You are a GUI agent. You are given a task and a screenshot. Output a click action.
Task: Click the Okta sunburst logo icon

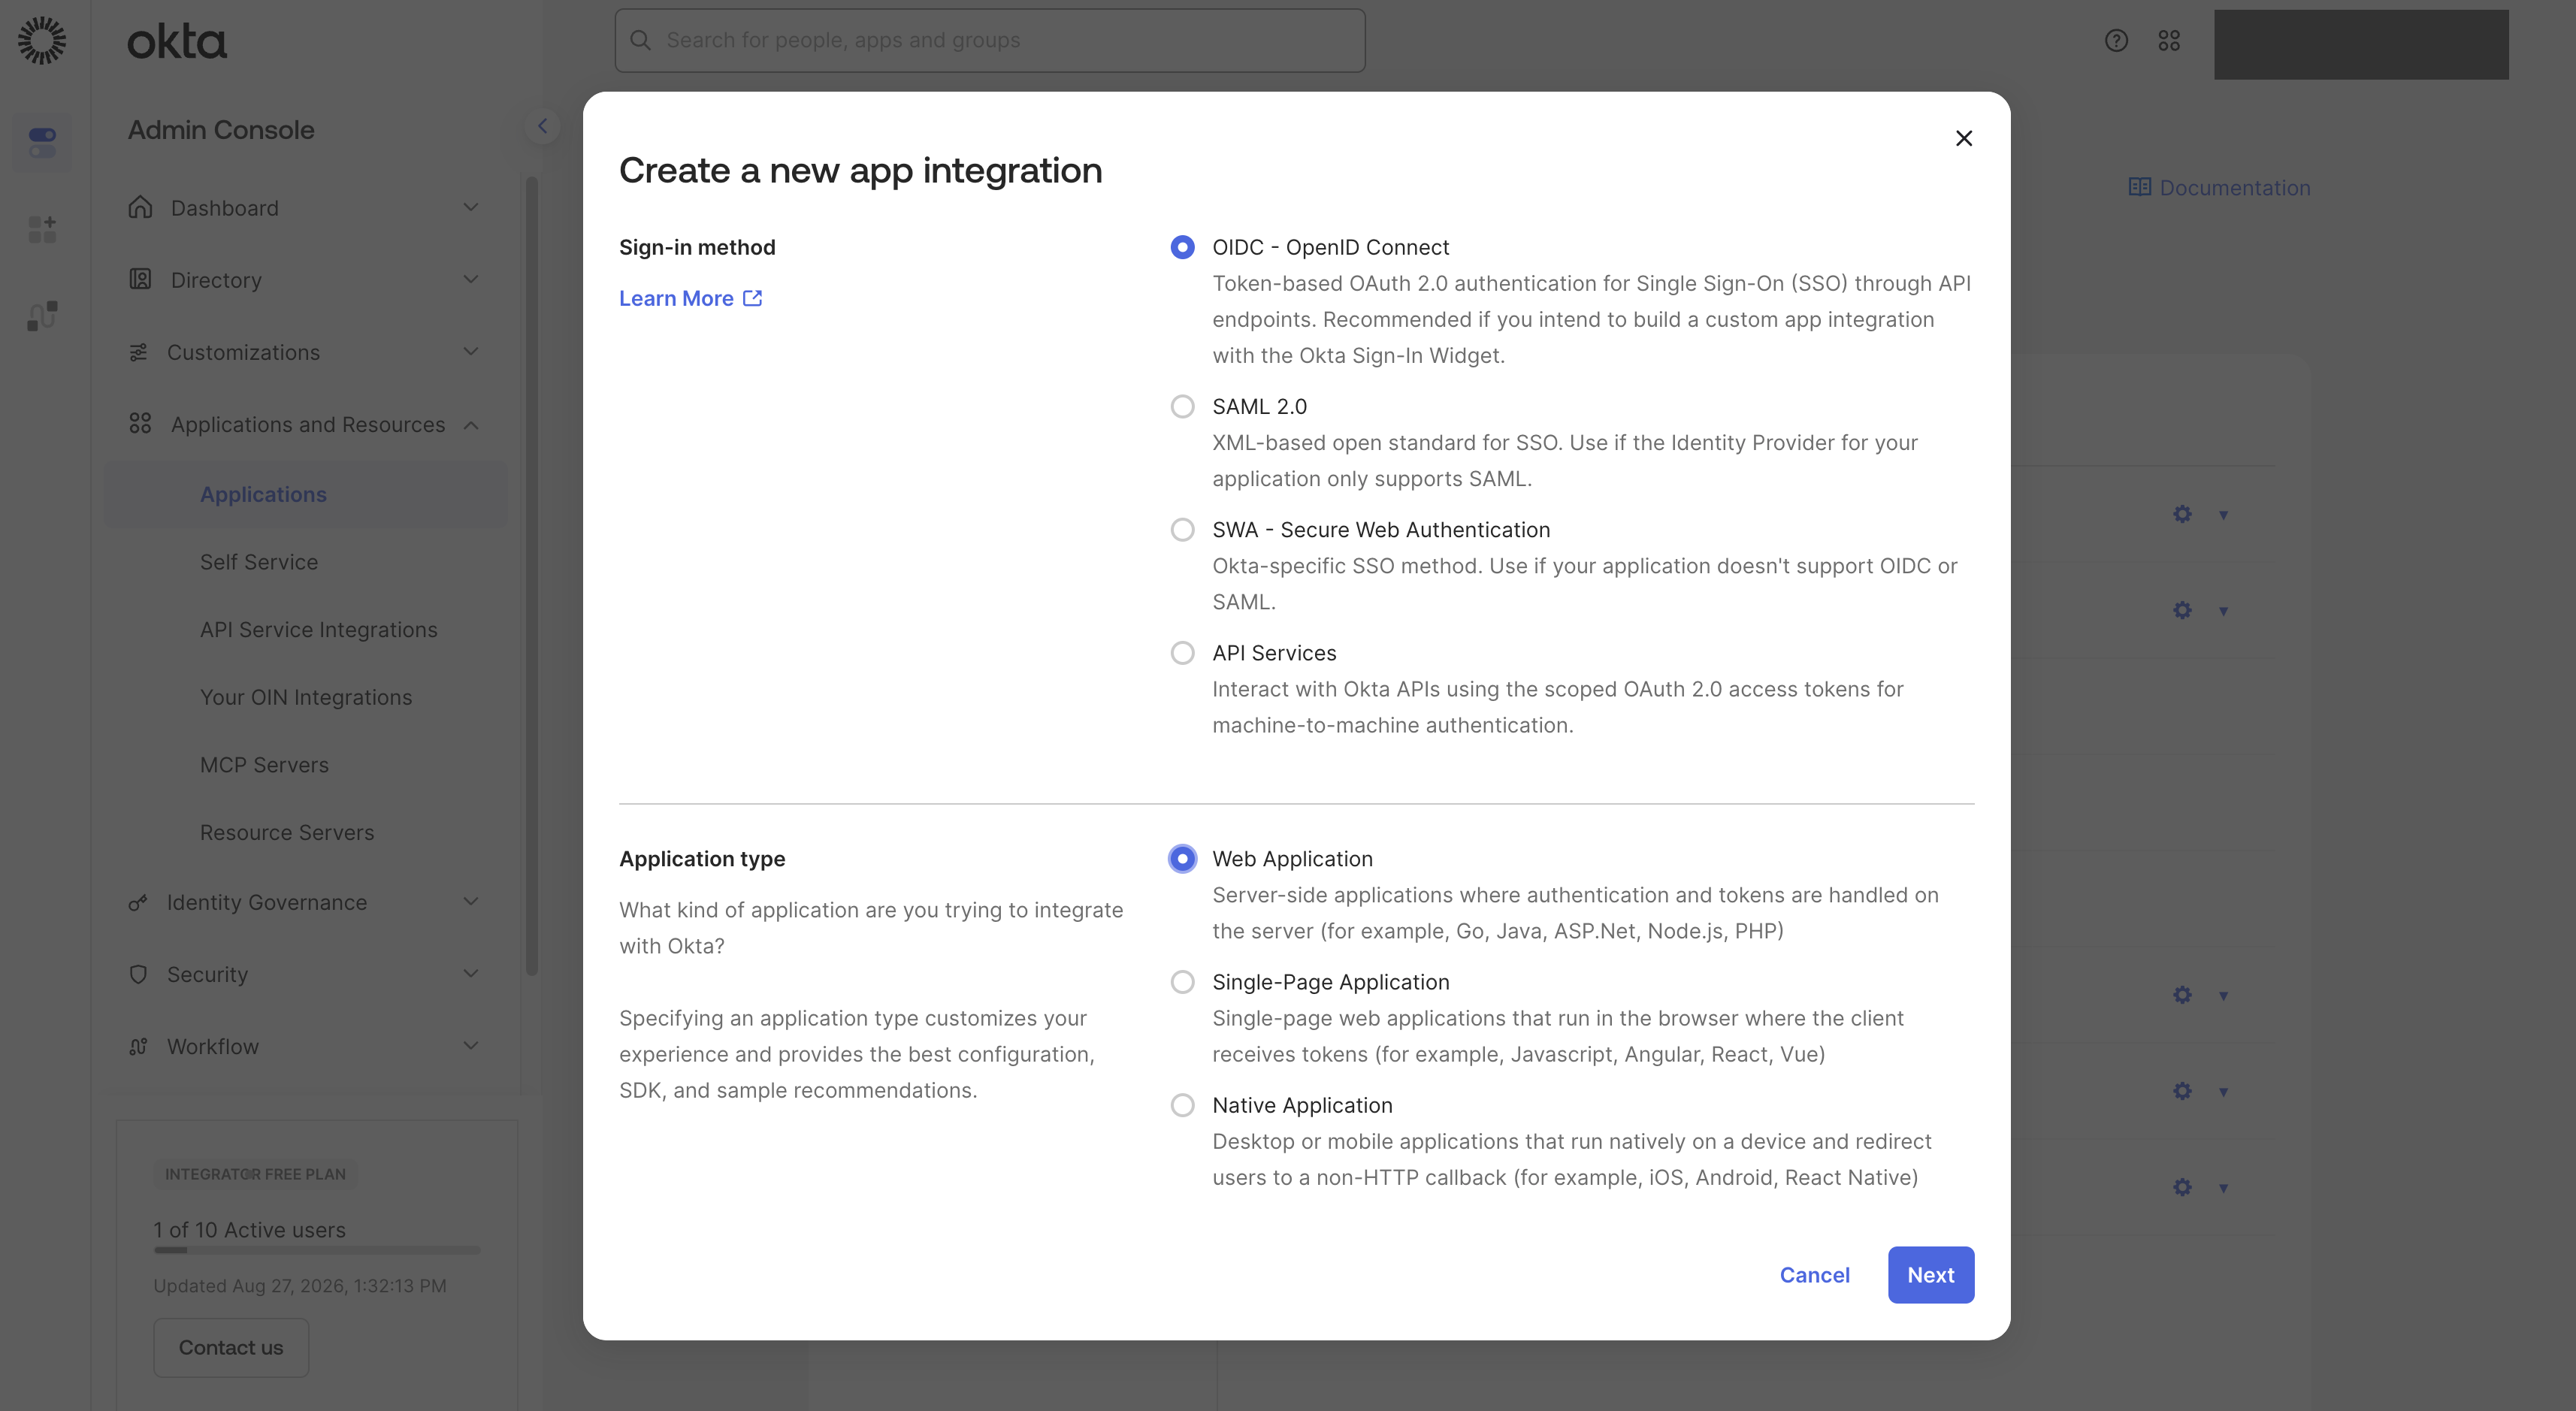(x=42, y=40)
